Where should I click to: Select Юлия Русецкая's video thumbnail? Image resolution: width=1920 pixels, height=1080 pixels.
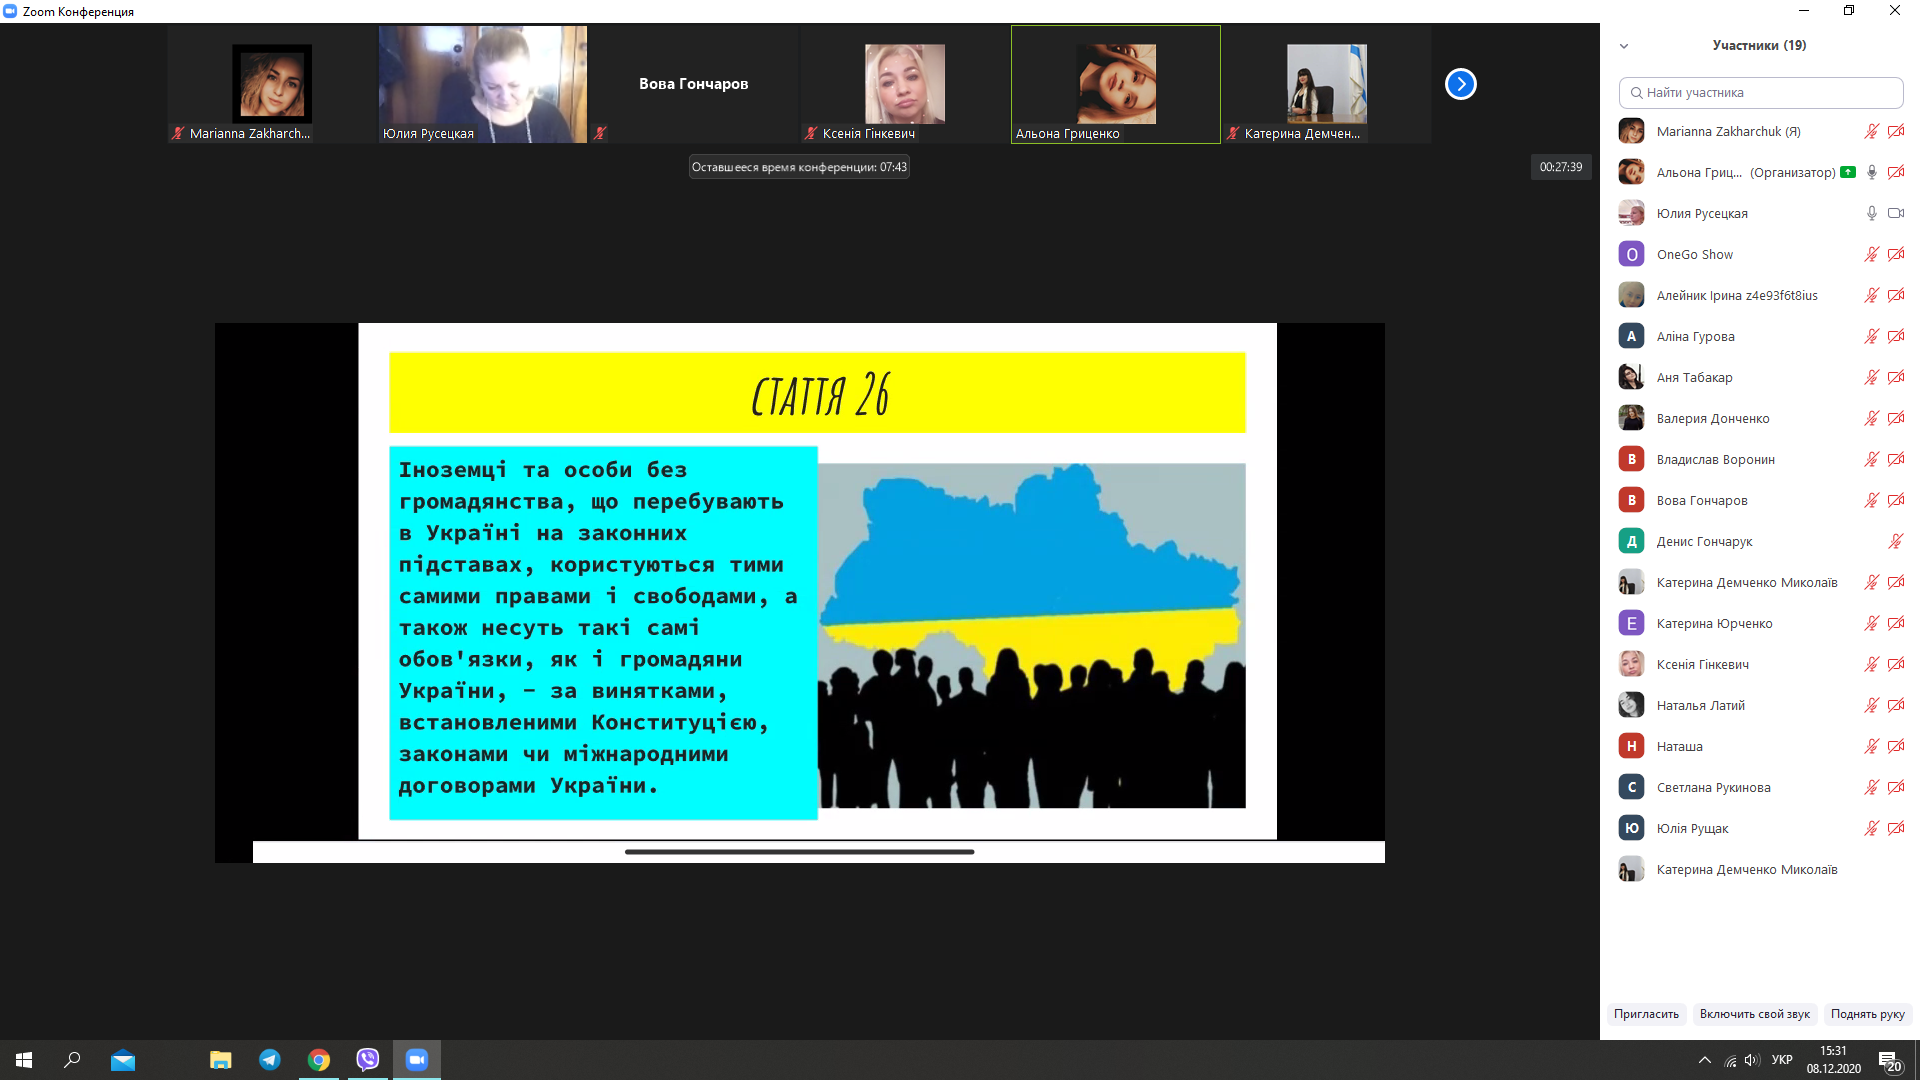[483, 84]
